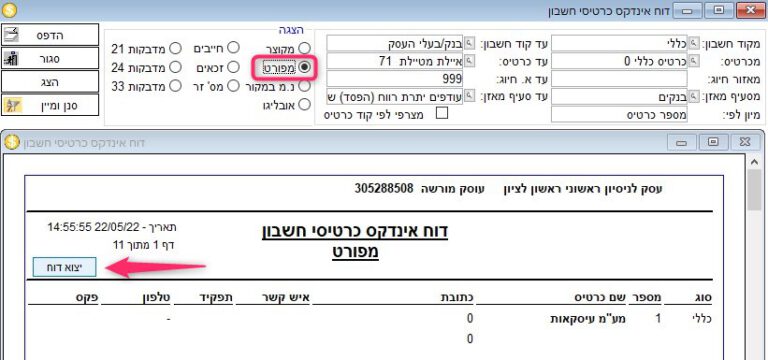This screenshot has width=768, height=360.
Task: Click the exit icon on סגור button
Action: 11,59
